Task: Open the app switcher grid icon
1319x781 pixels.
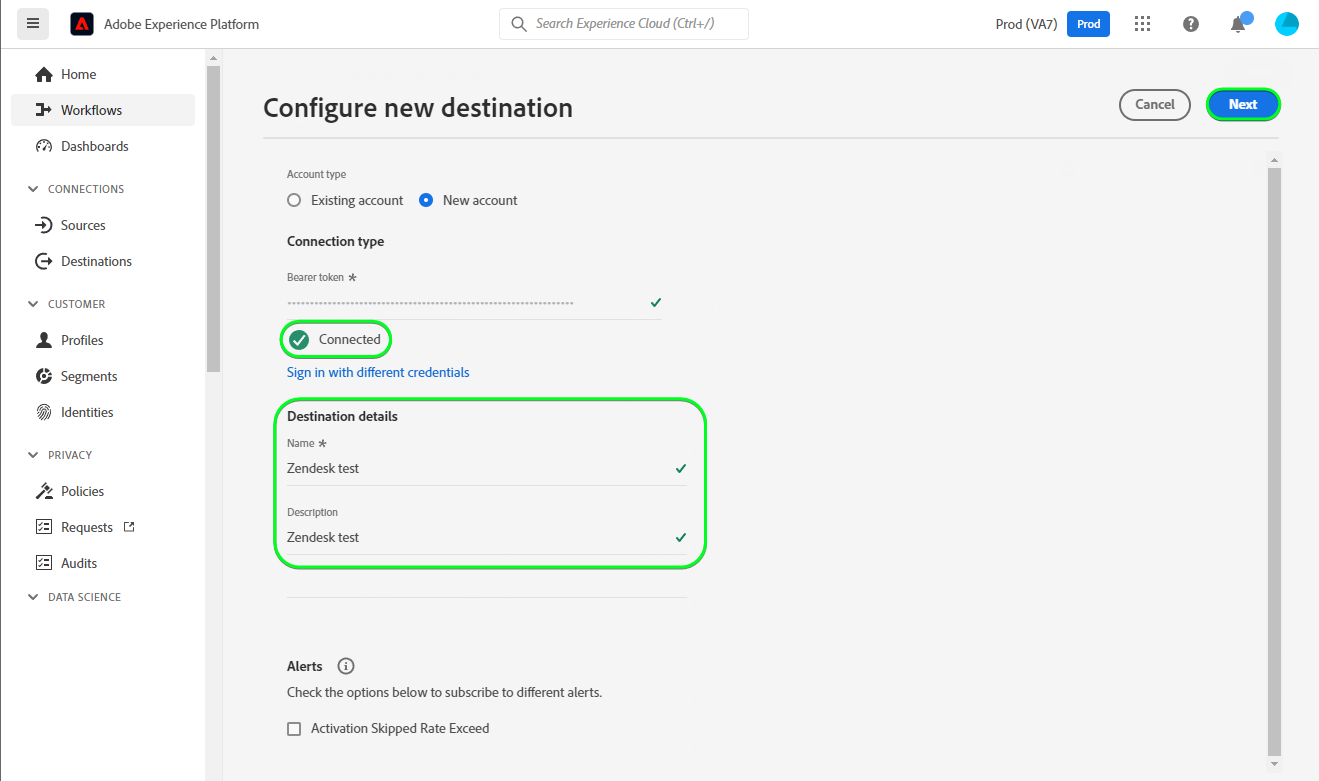Action: tap(1143, 24)
